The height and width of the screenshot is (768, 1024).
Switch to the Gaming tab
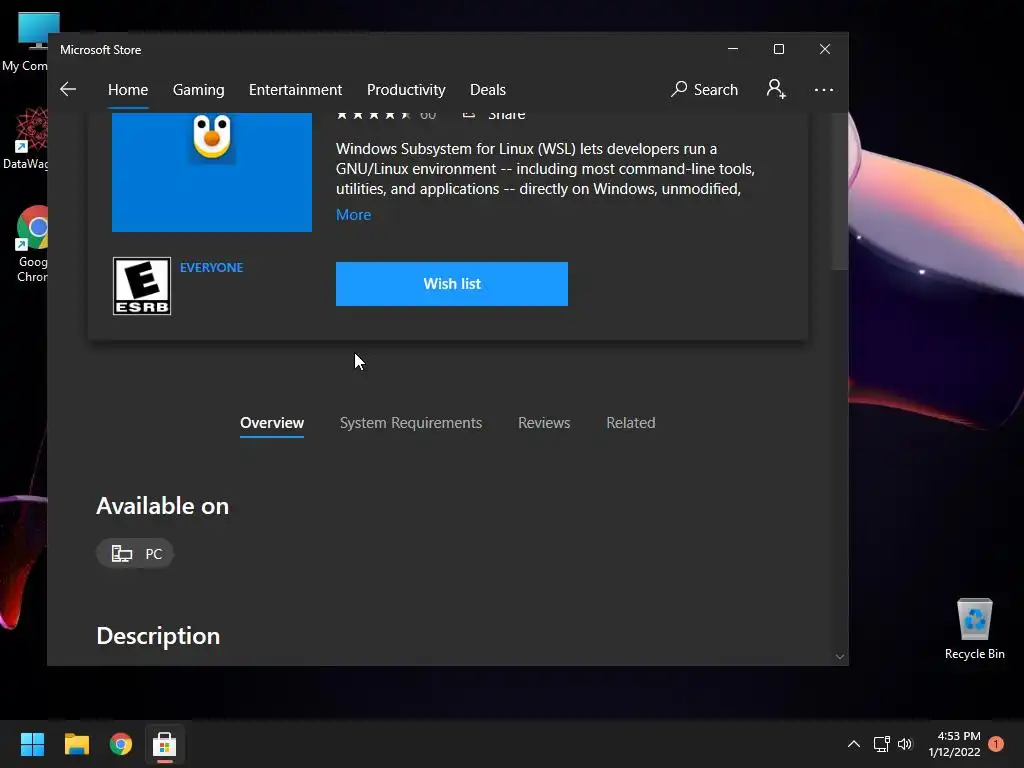pyautogui.click(x=199, y=89)
